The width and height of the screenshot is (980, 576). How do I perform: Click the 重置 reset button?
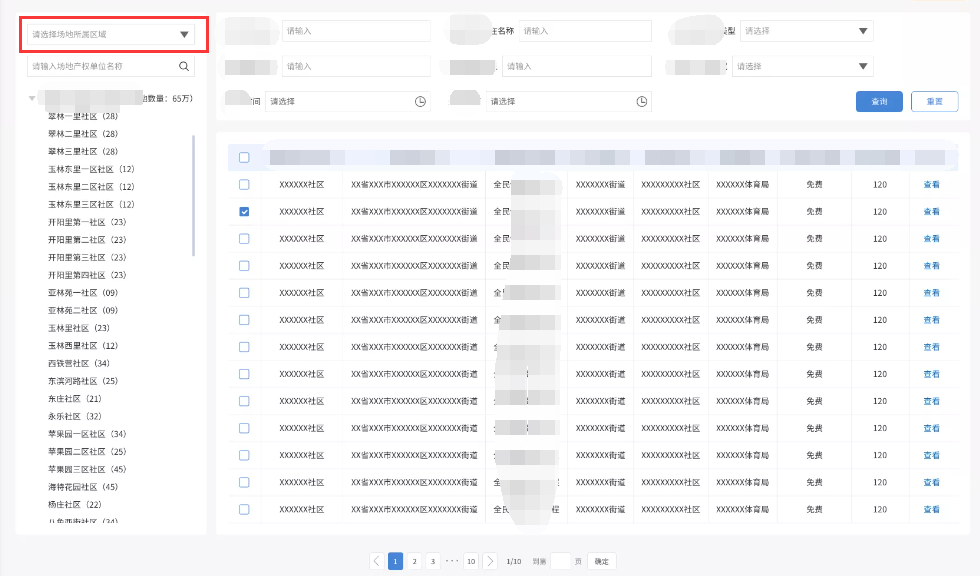coord(934,101)
